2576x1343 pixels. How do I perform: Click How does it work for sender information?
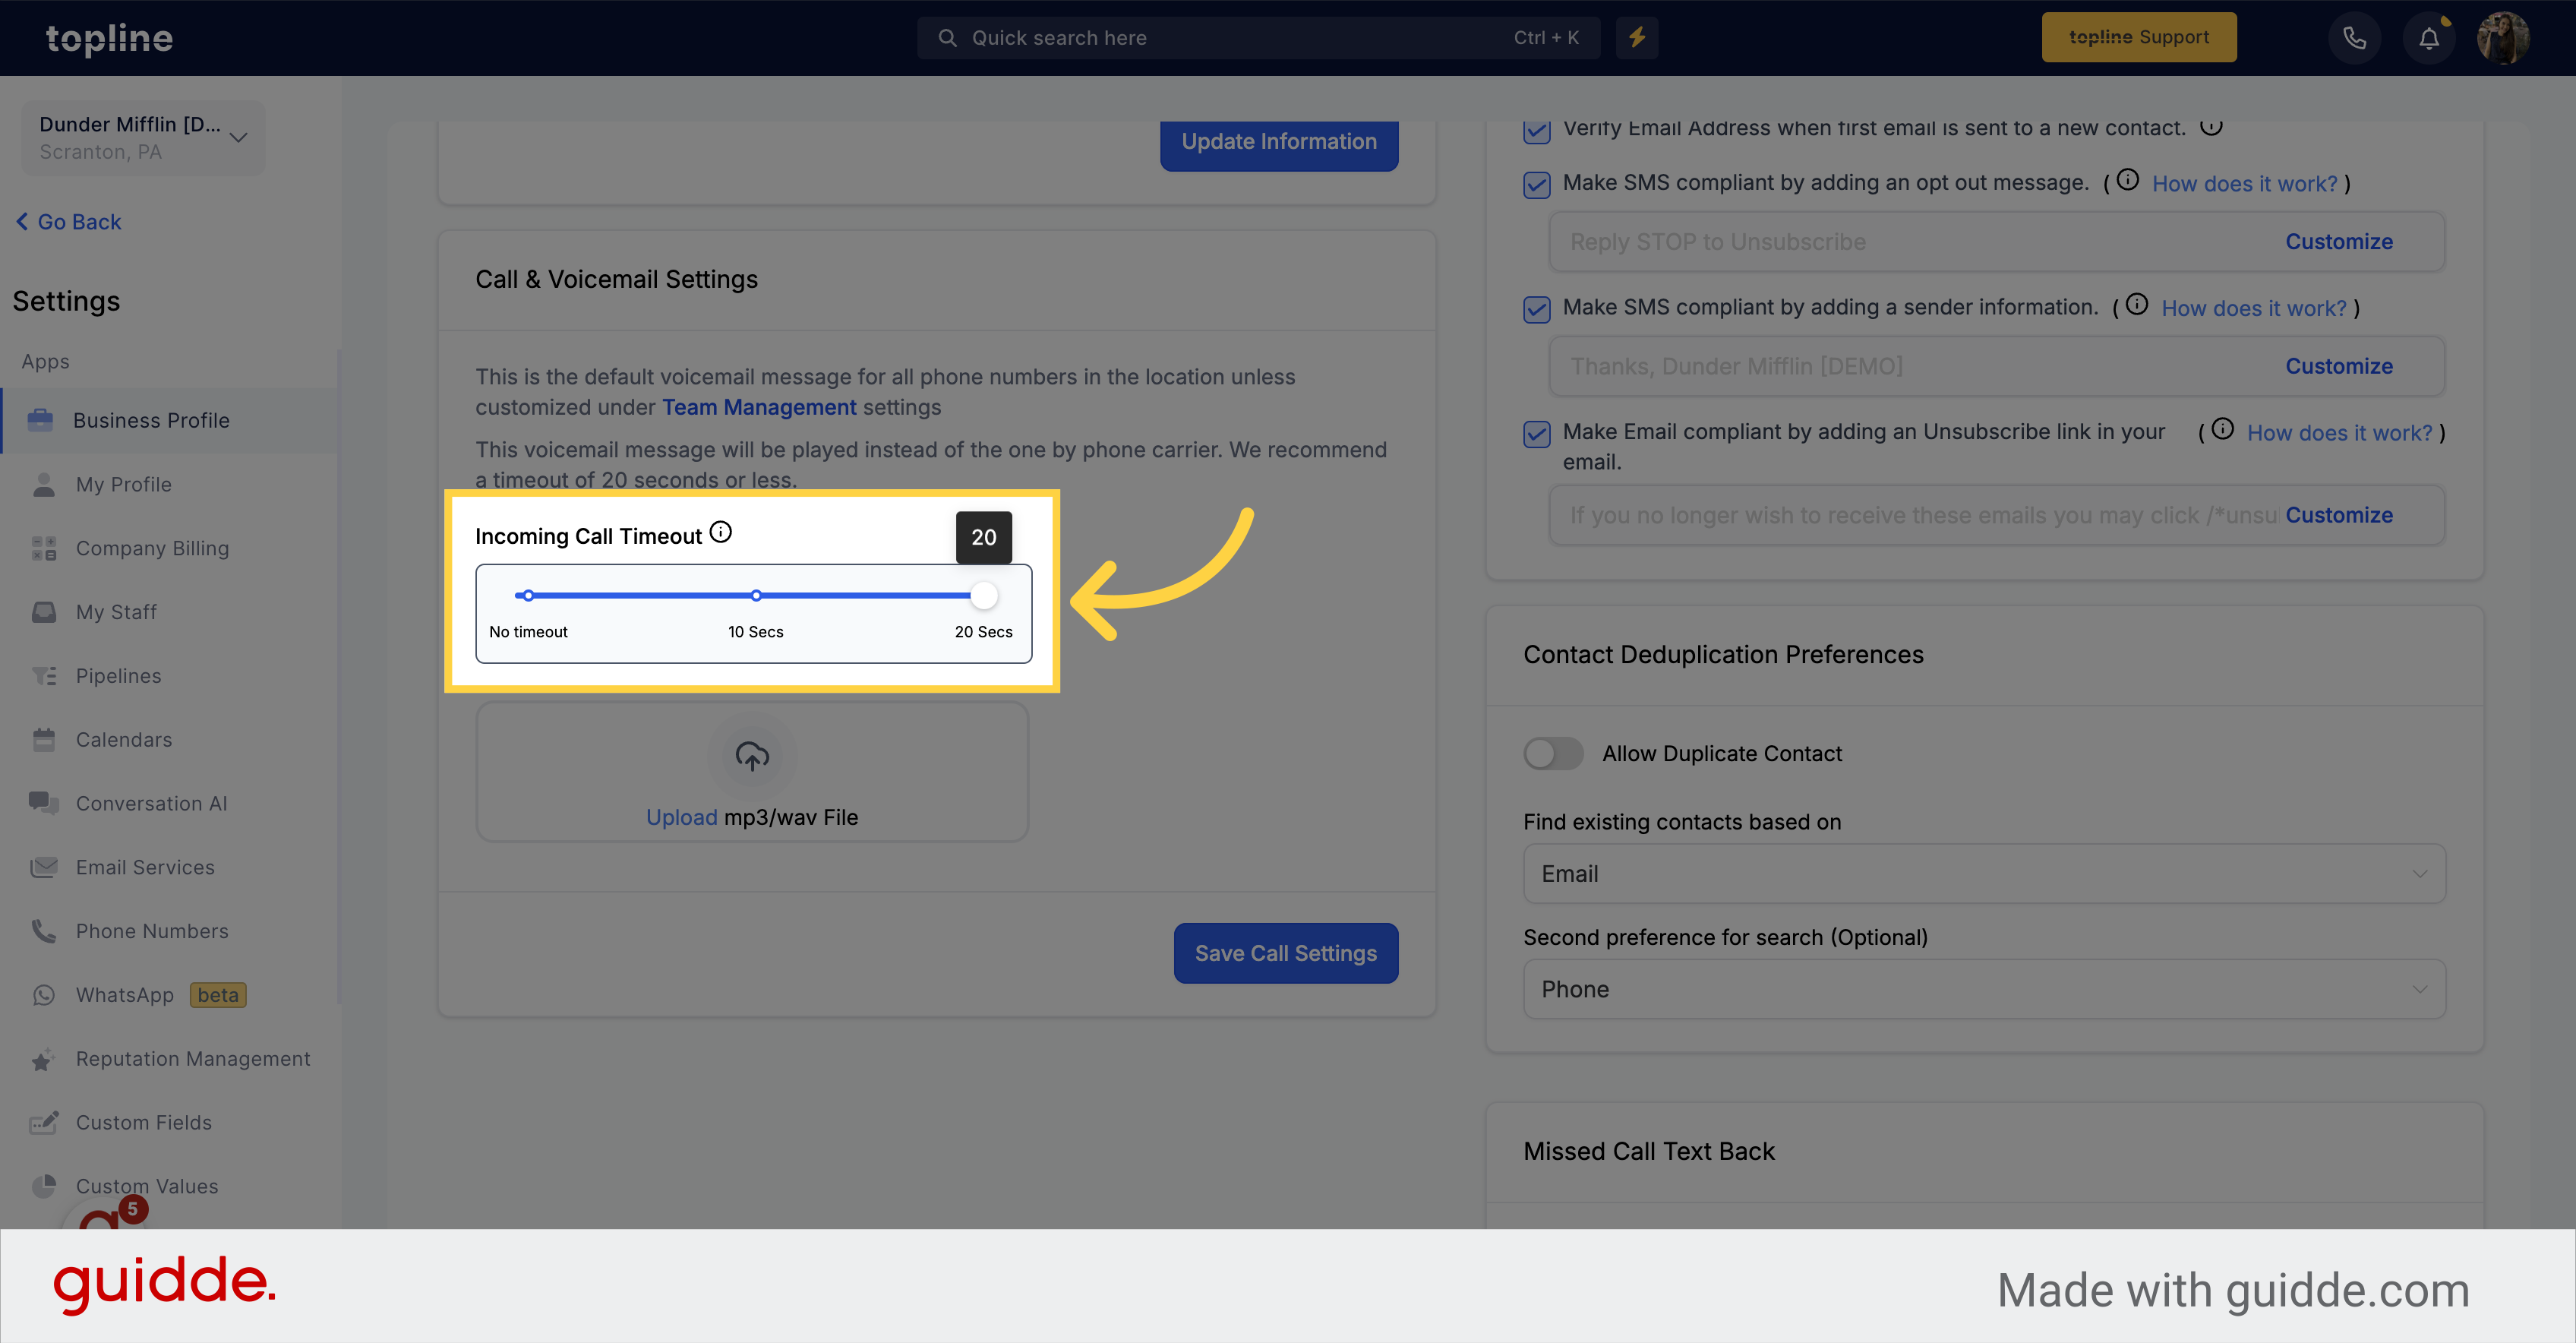2254,309
